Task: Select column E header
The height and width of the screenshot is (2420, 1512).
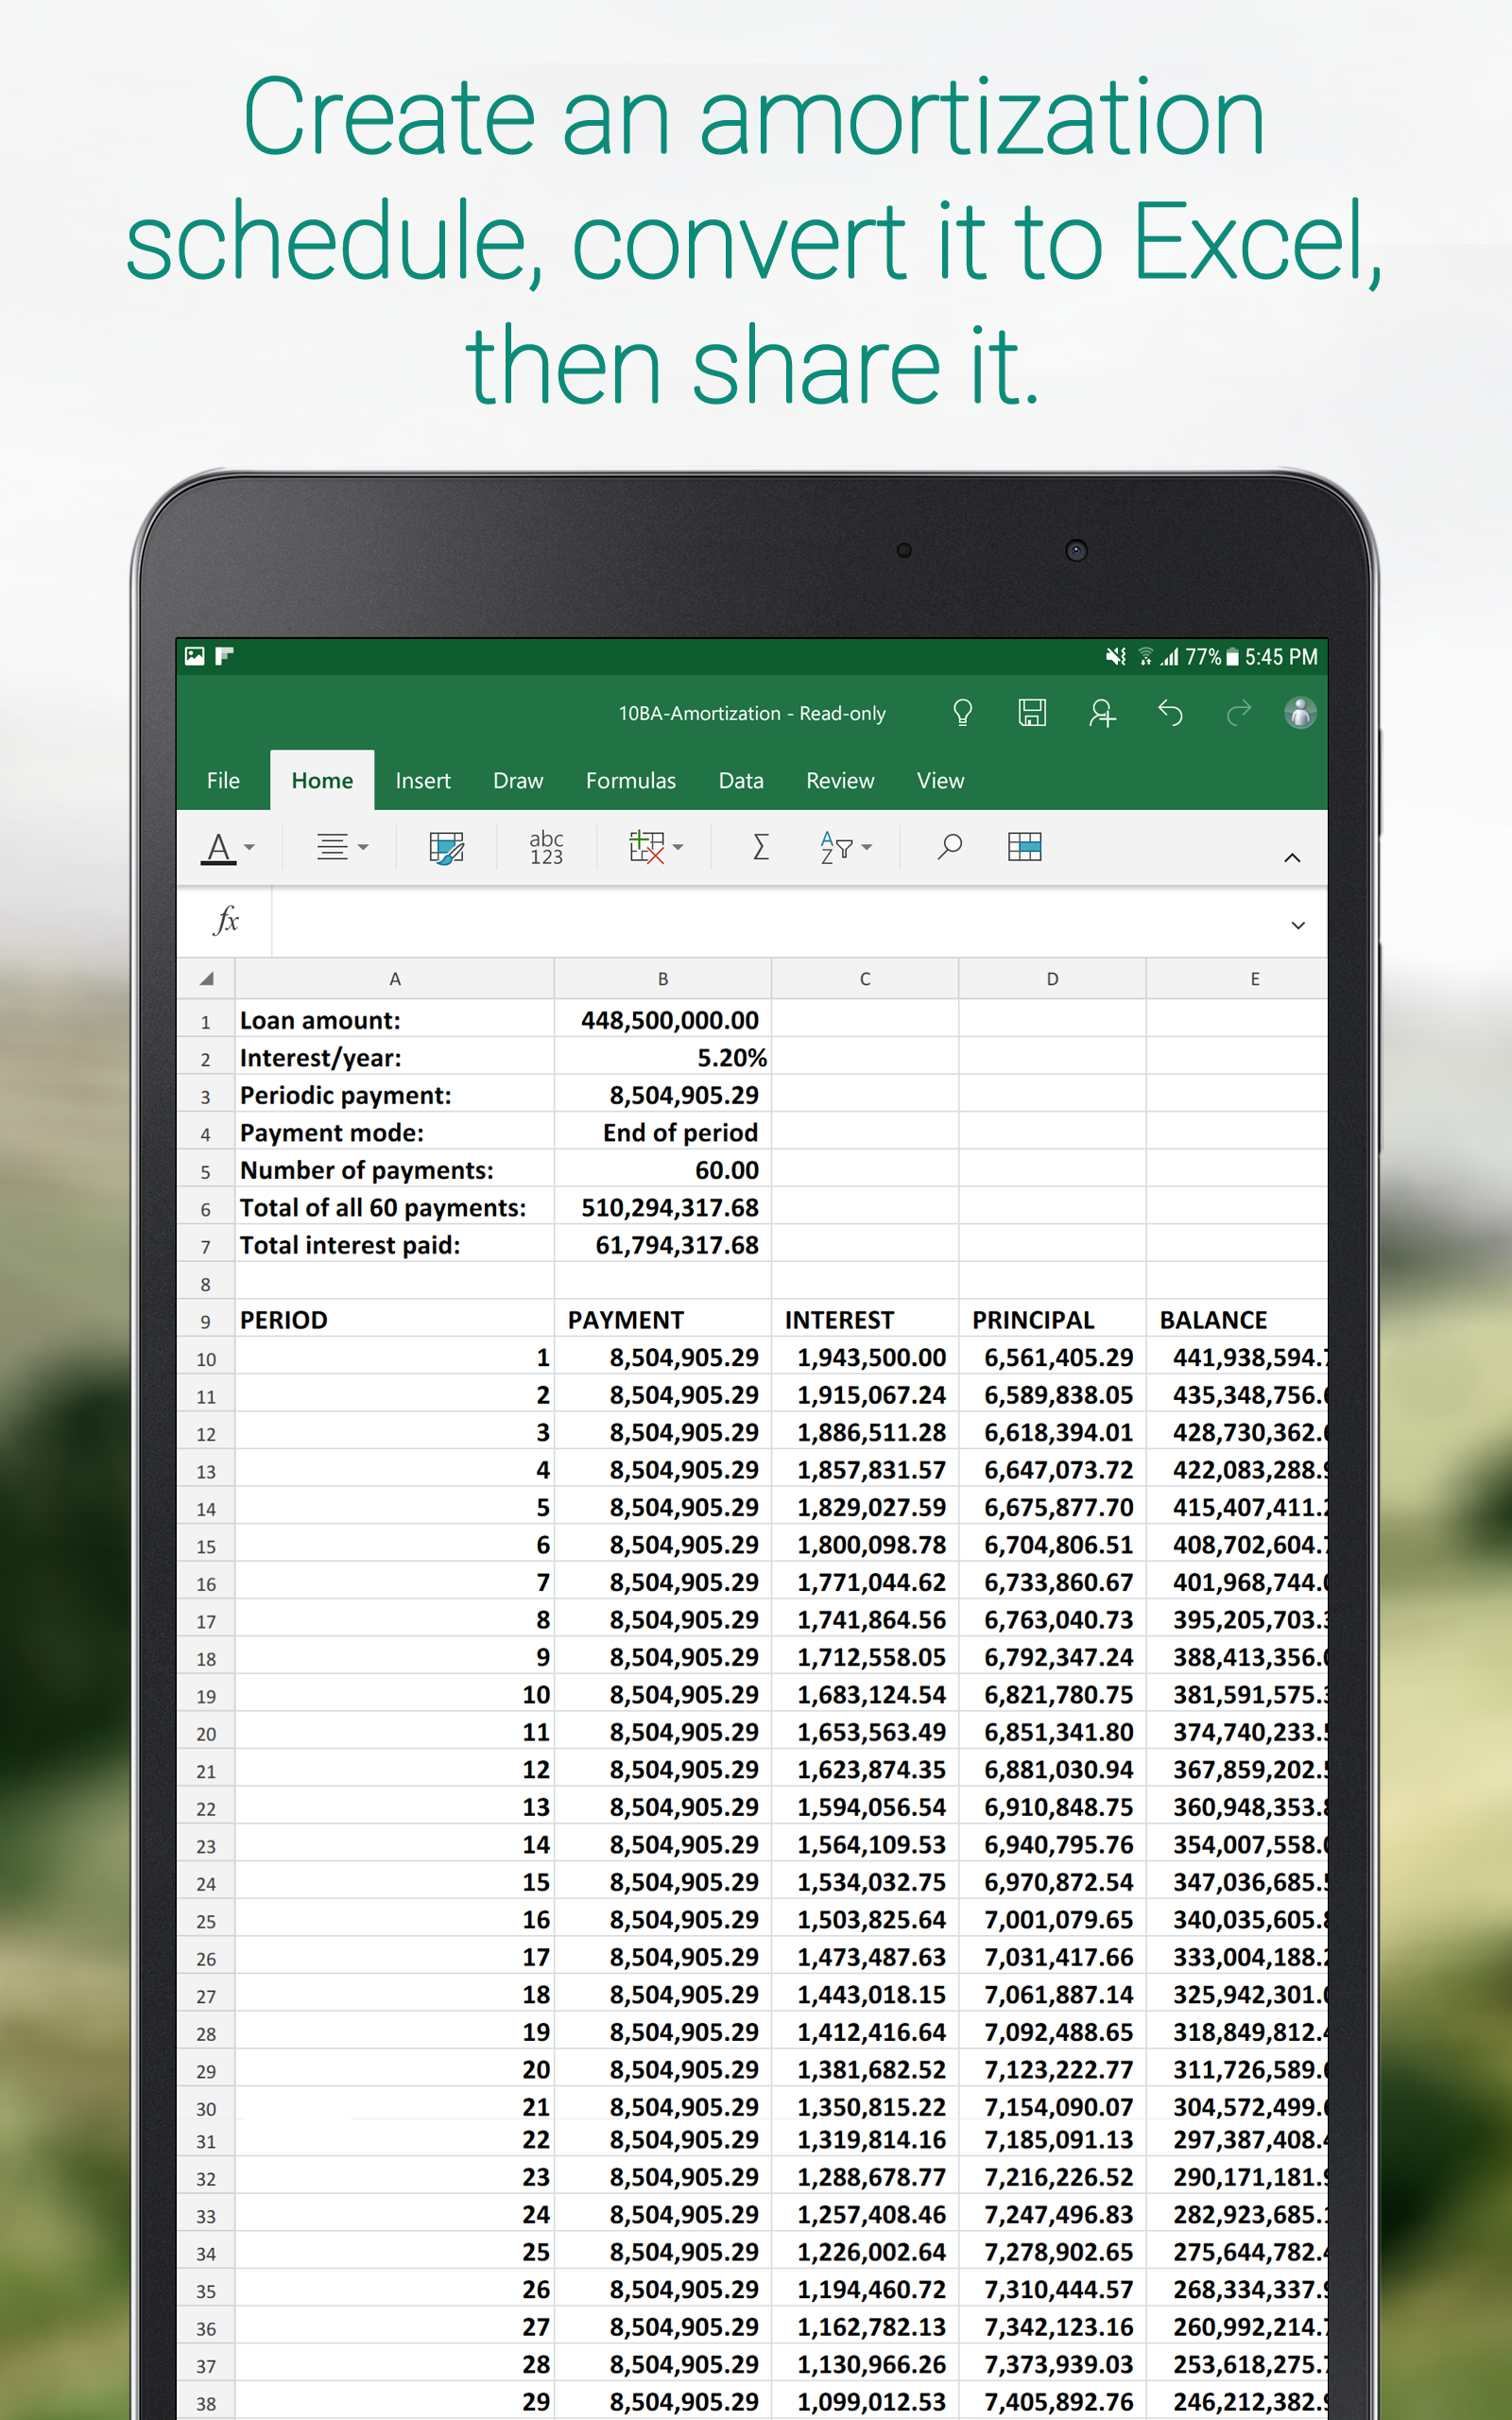Action: tap(1237, 979)
